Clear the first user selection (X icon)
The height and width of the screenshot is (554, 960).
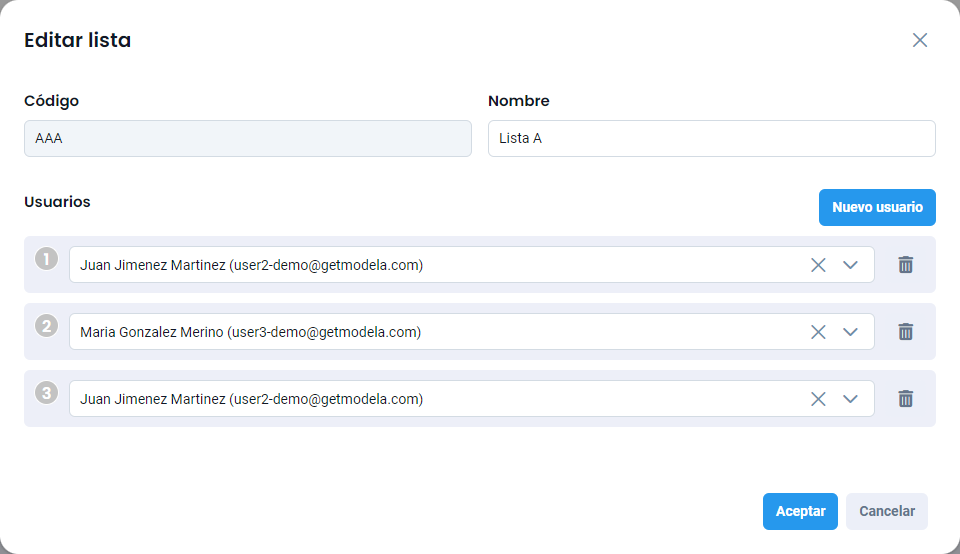point(818,265)
